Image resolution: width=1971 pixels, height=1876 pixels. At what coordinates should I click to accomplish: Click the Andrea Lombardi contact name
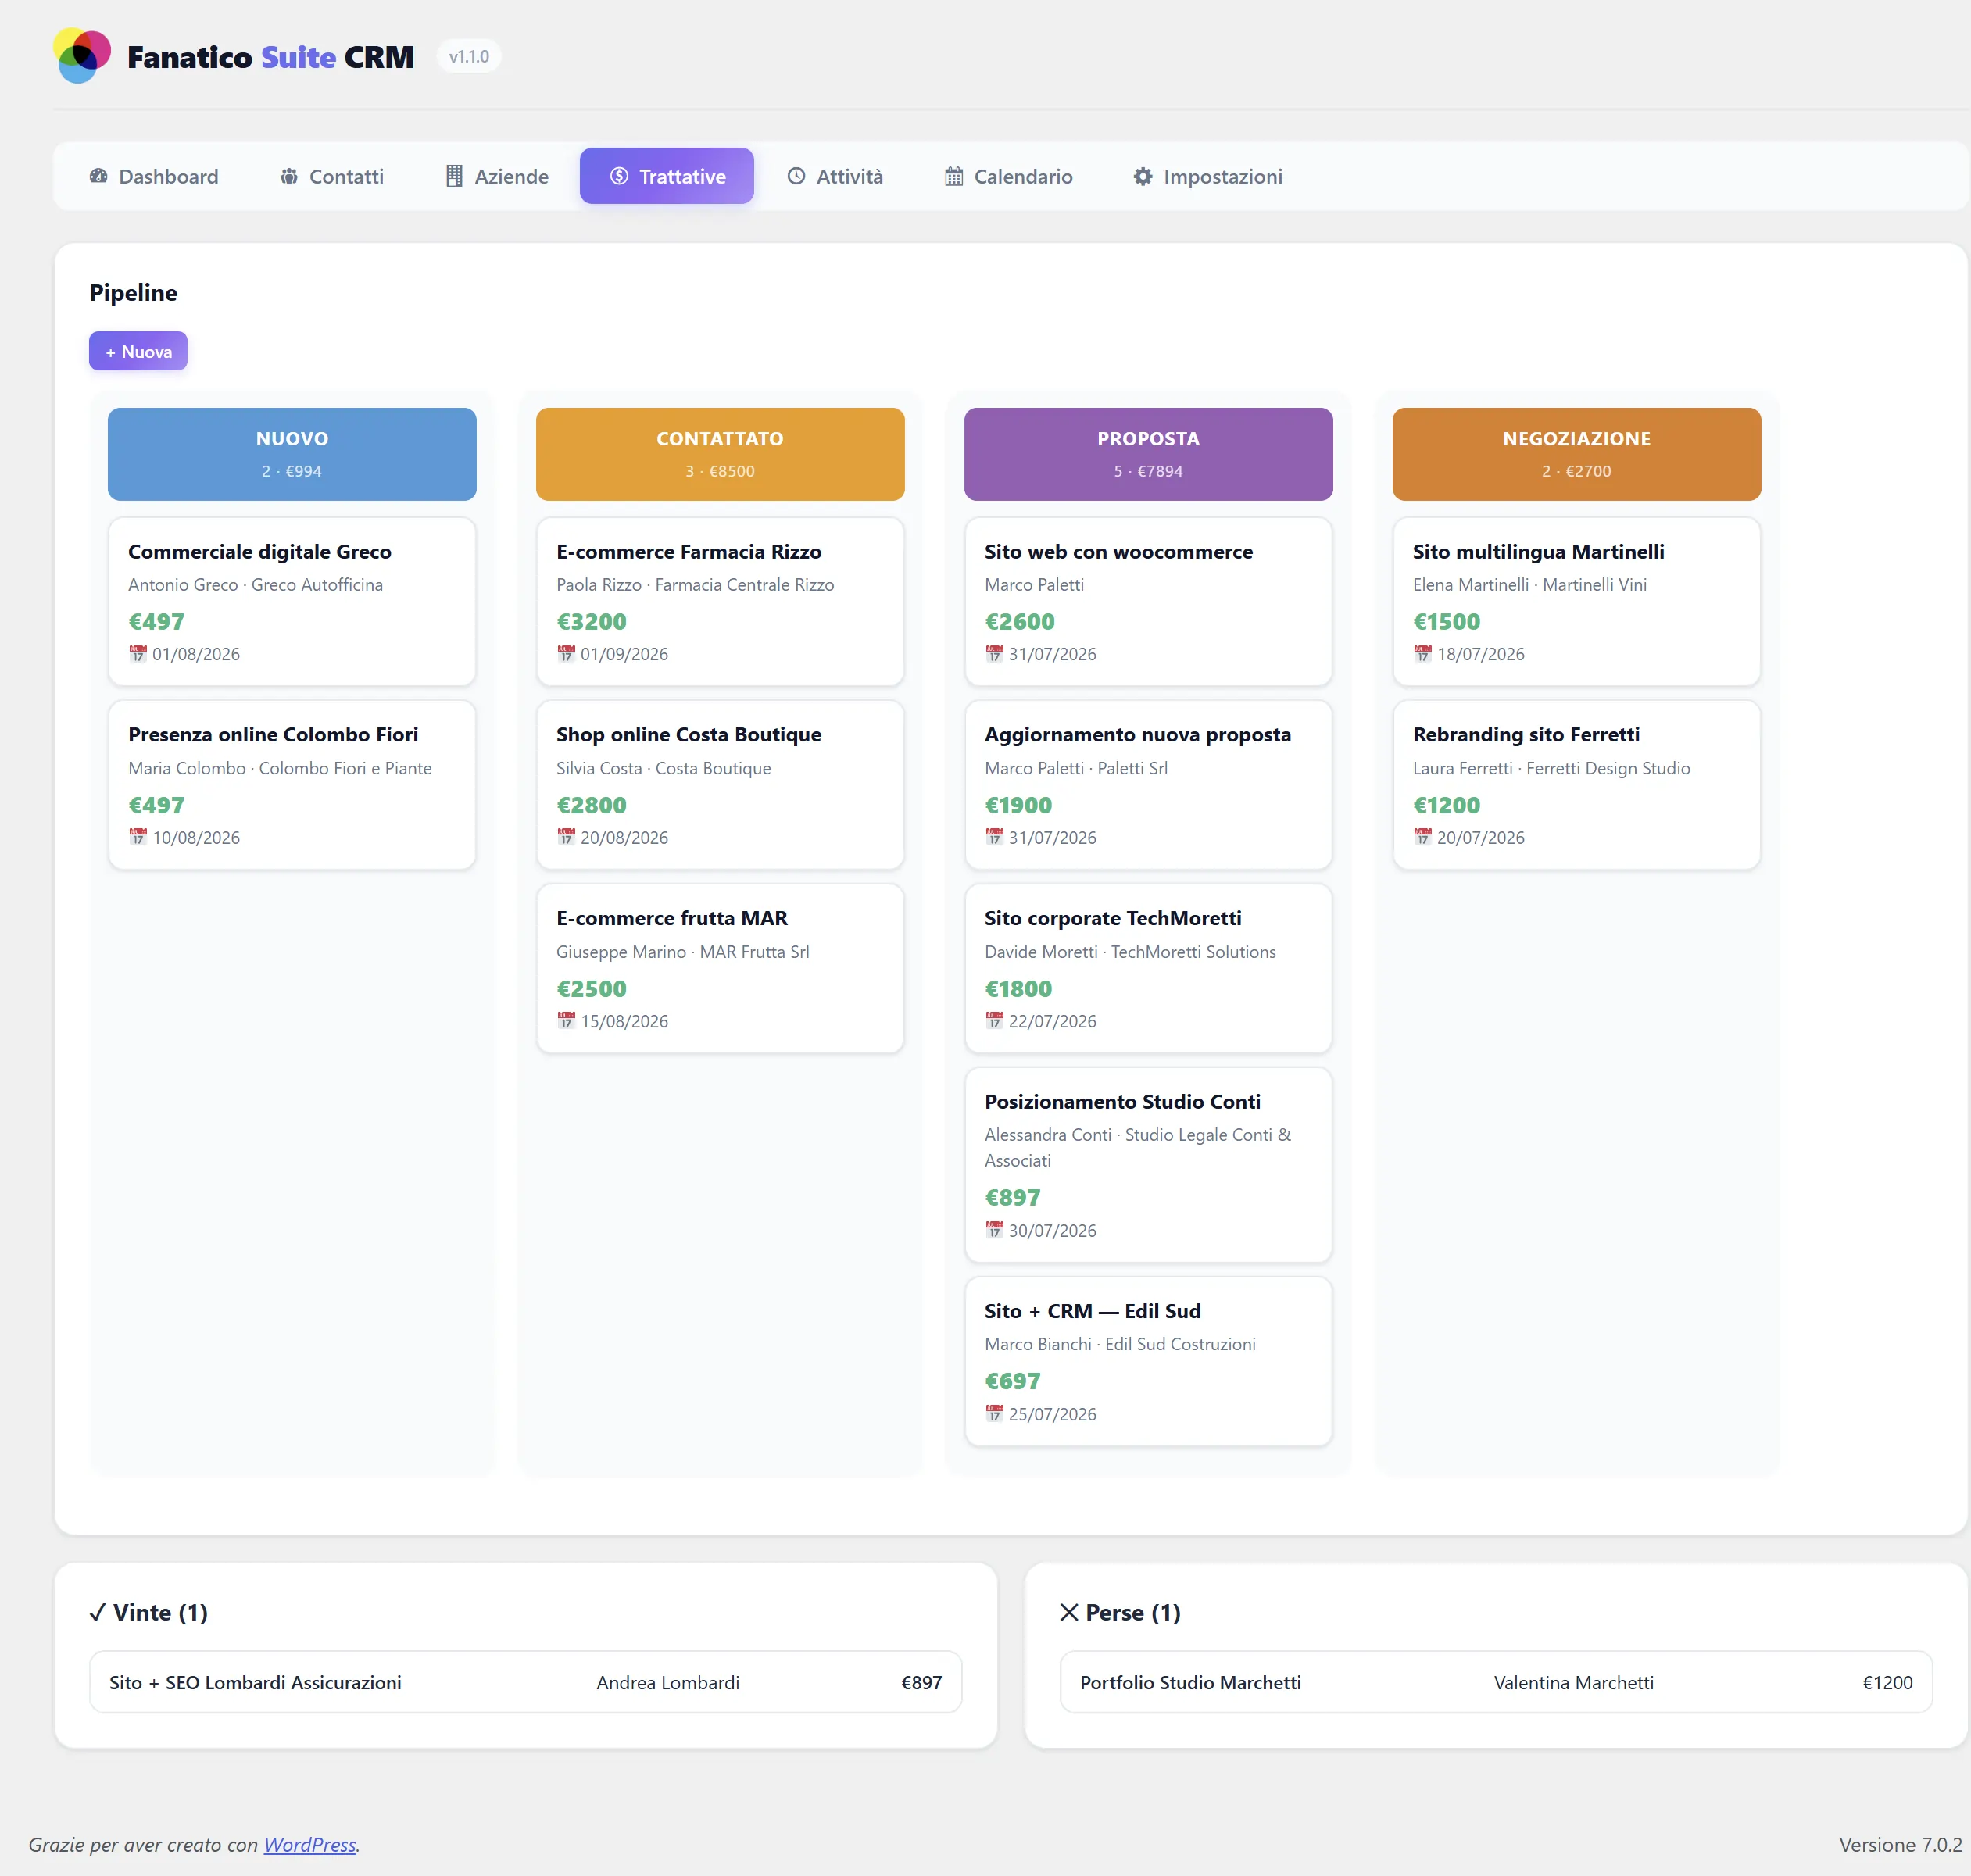point(668,1682)
